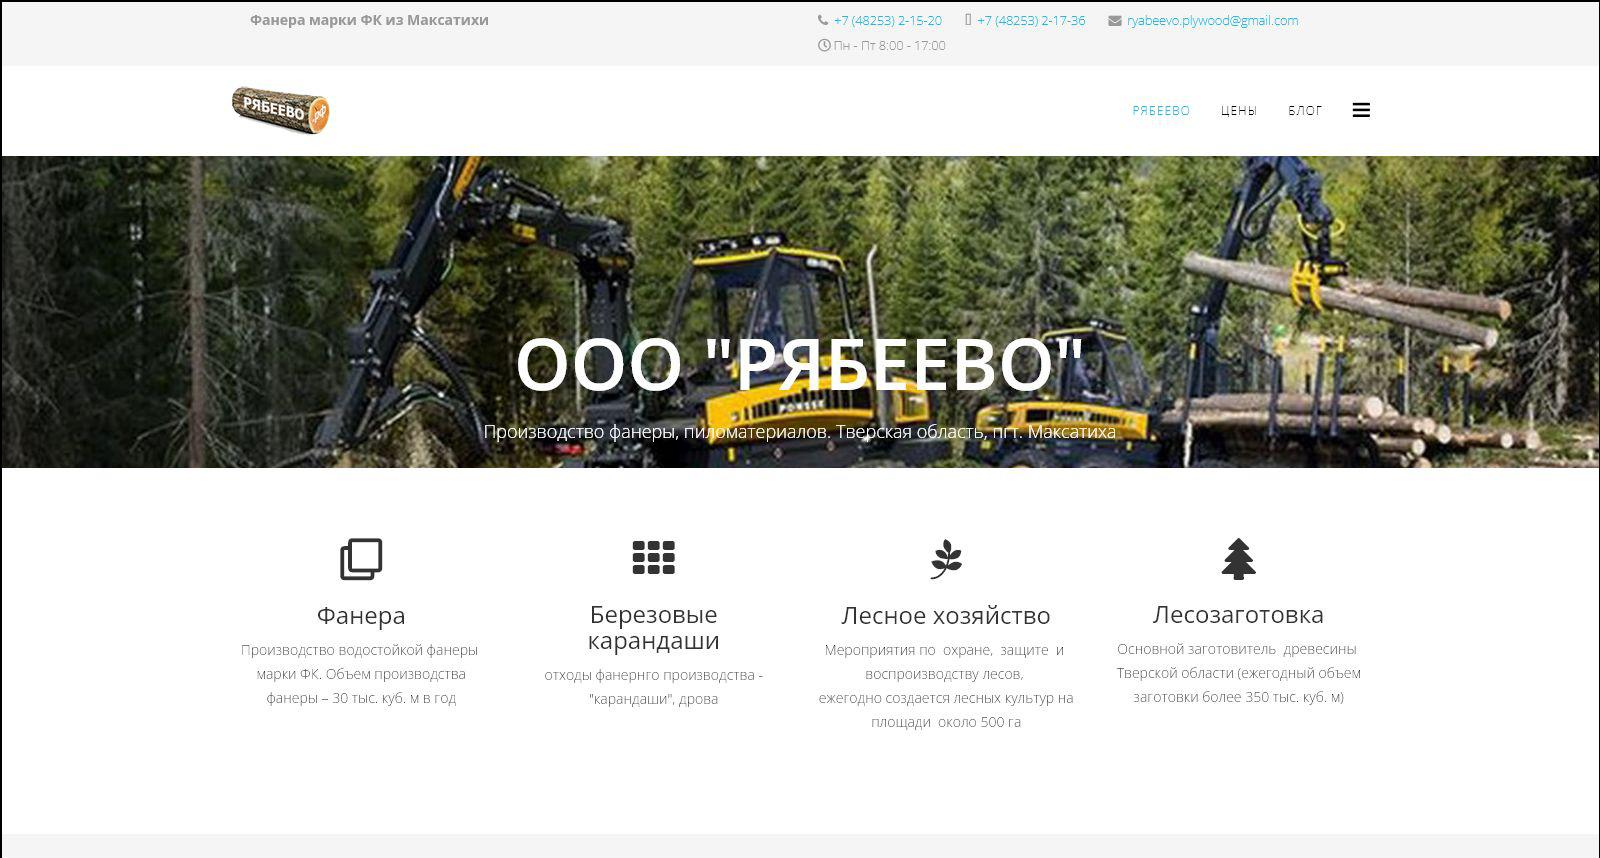Call the +7 (48253) 2-15-20 link
1600x858 pixels.
887,21
